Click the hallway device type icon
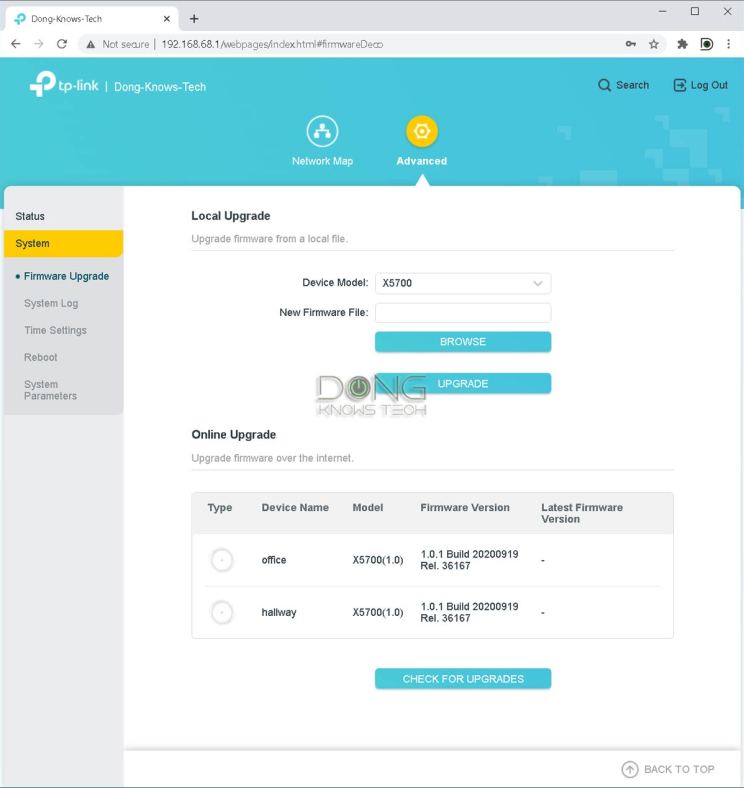 pos(222,612)
